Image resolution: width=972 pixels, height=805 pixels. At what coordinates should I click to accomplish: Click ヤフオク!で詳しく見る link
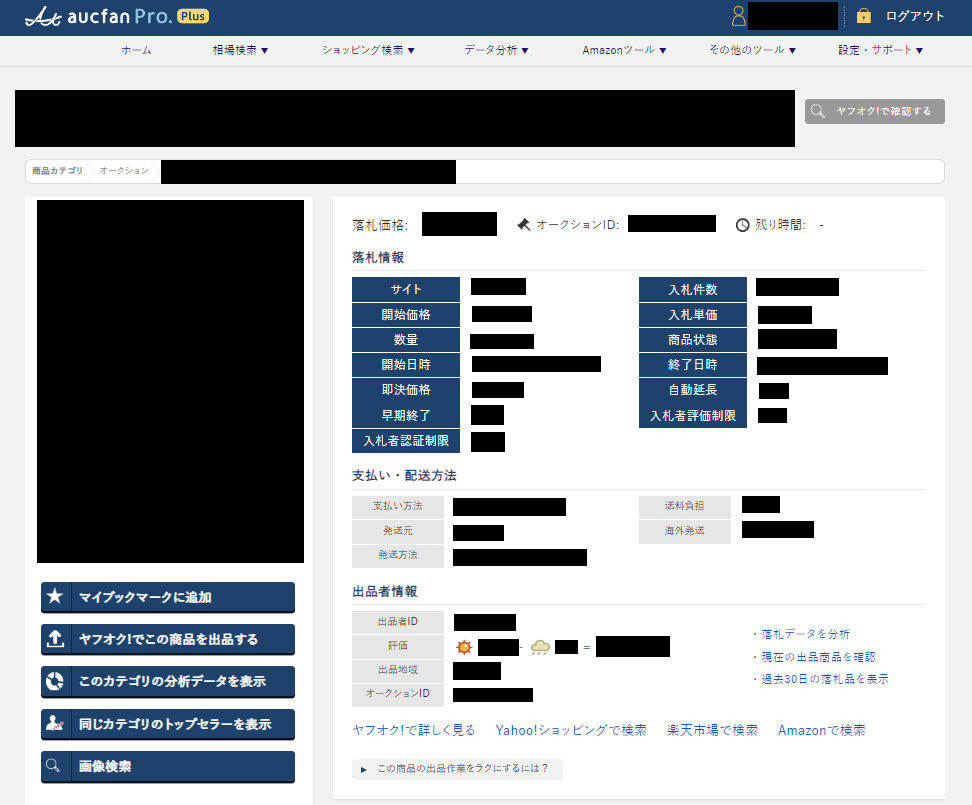pyautogui.click(x=413, y=730)
